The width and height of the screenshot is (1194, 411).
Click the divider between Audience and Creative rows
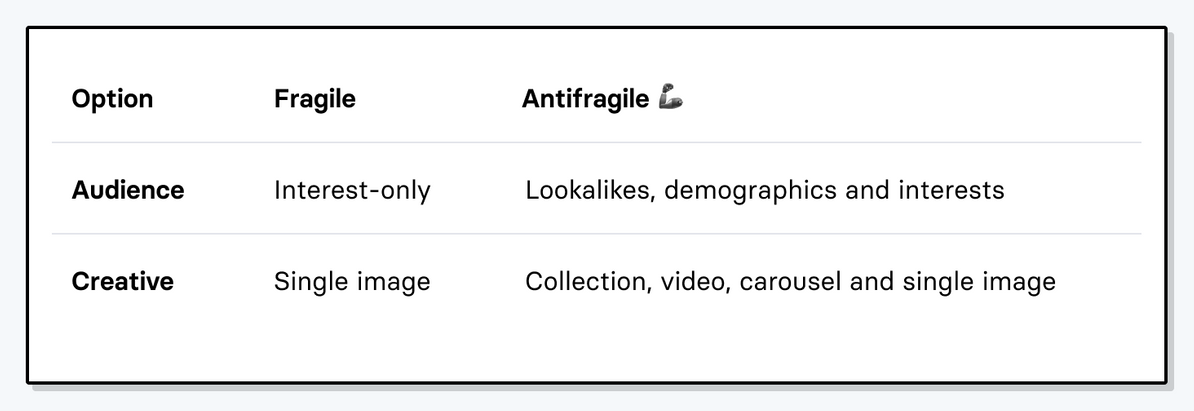(x=596, y=234)
